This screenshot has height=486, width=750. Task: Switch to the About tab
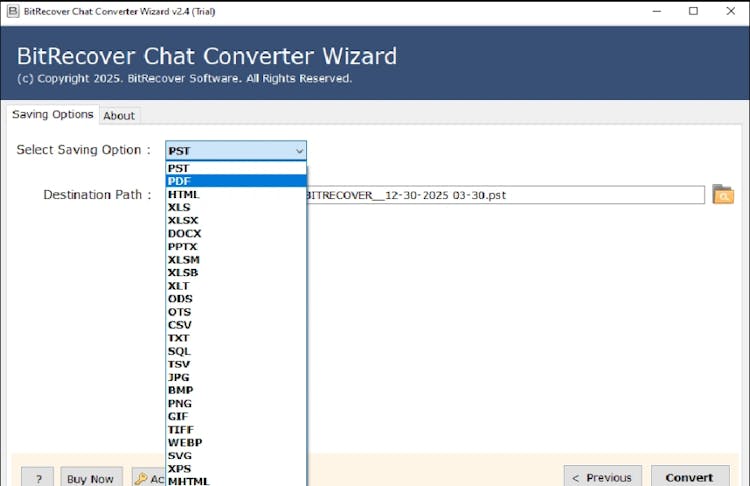119,116
